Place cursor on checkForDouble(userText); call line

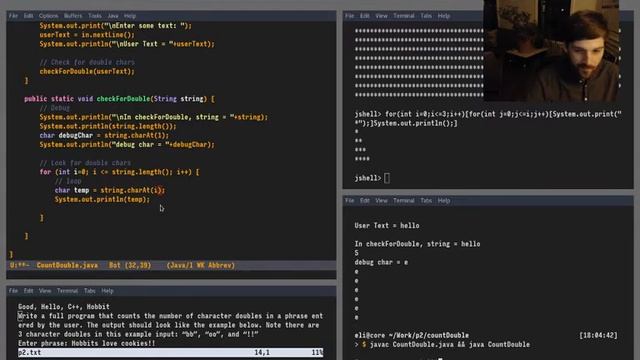pos(87,71)
